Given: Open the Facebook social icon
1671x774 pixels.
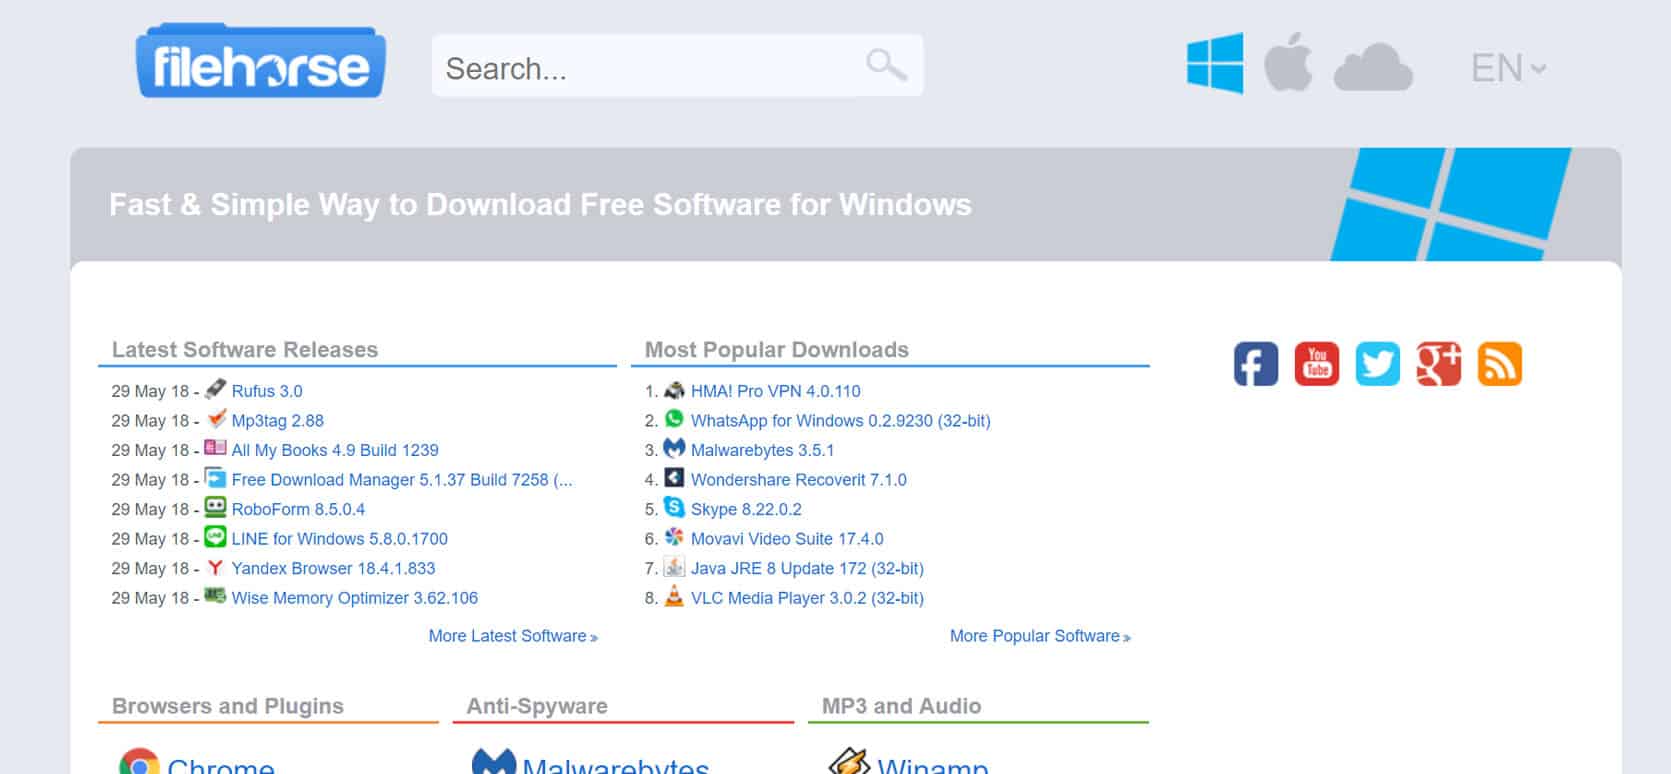Looking at the screenshot, I should pyautogui.click(x=1256, y=364).
